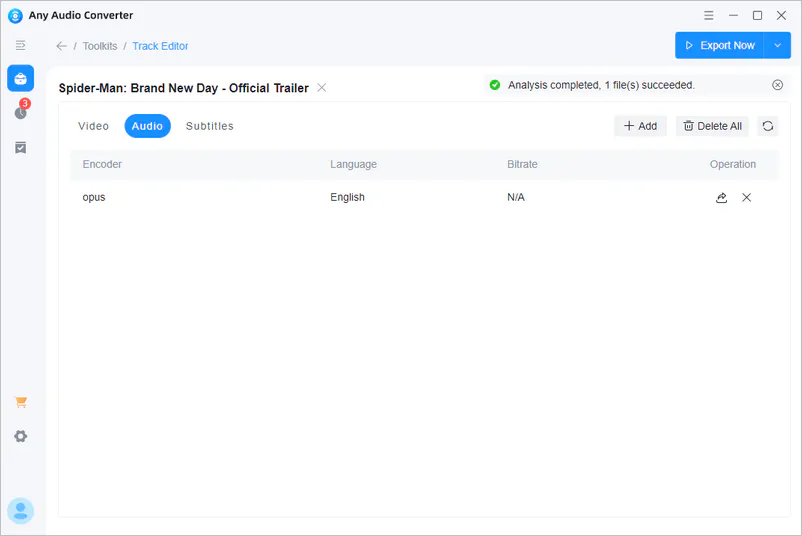Switch to the Video tab
The height and width of the screenshot is (536, 802).
[x=93, y=126]
